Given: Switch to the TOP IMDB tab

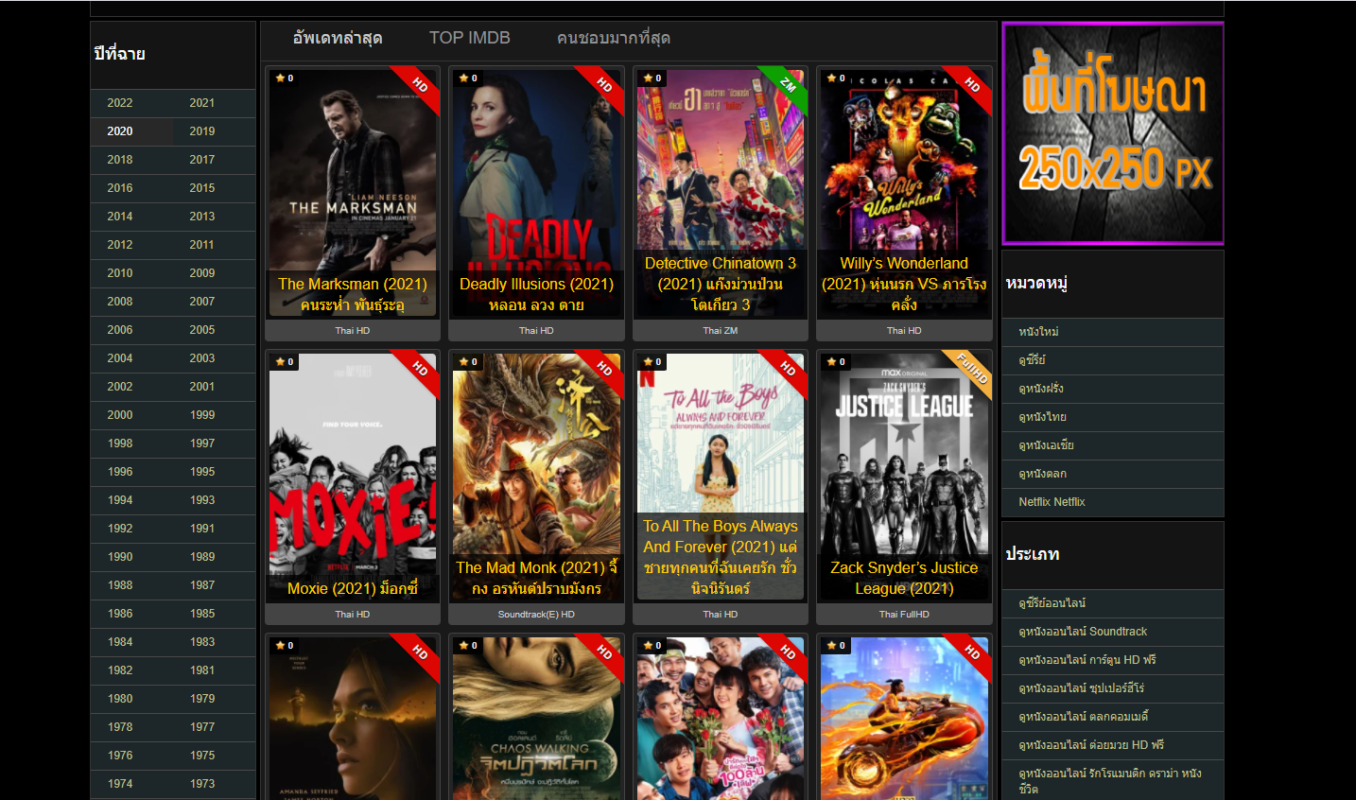Looking at the screenshot, I should [470, 38].
